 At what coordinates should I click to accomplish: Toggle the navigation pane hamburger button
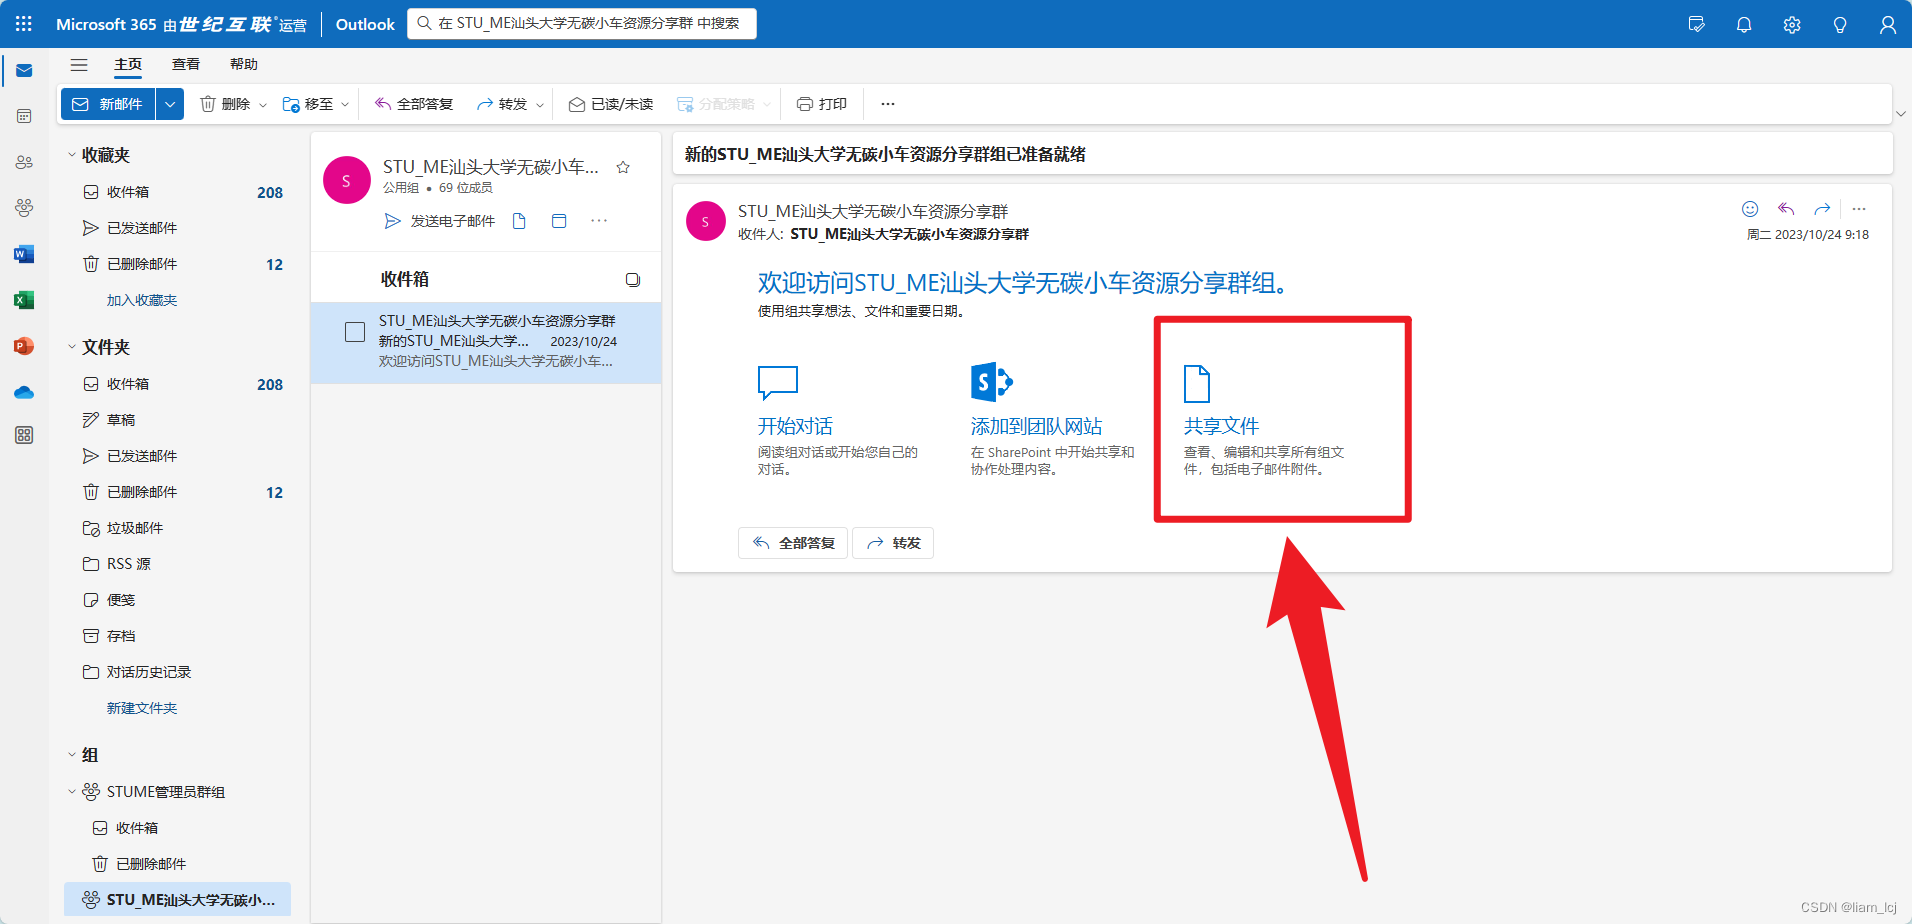79,64
